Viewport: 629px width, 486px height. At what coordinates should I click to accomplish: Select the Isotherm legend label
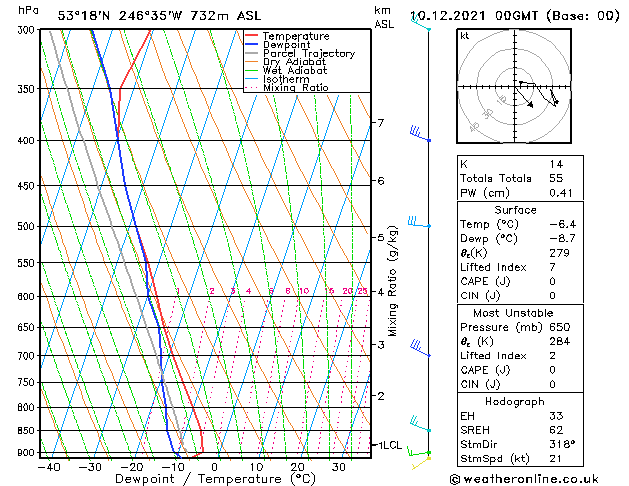[286, 79]
